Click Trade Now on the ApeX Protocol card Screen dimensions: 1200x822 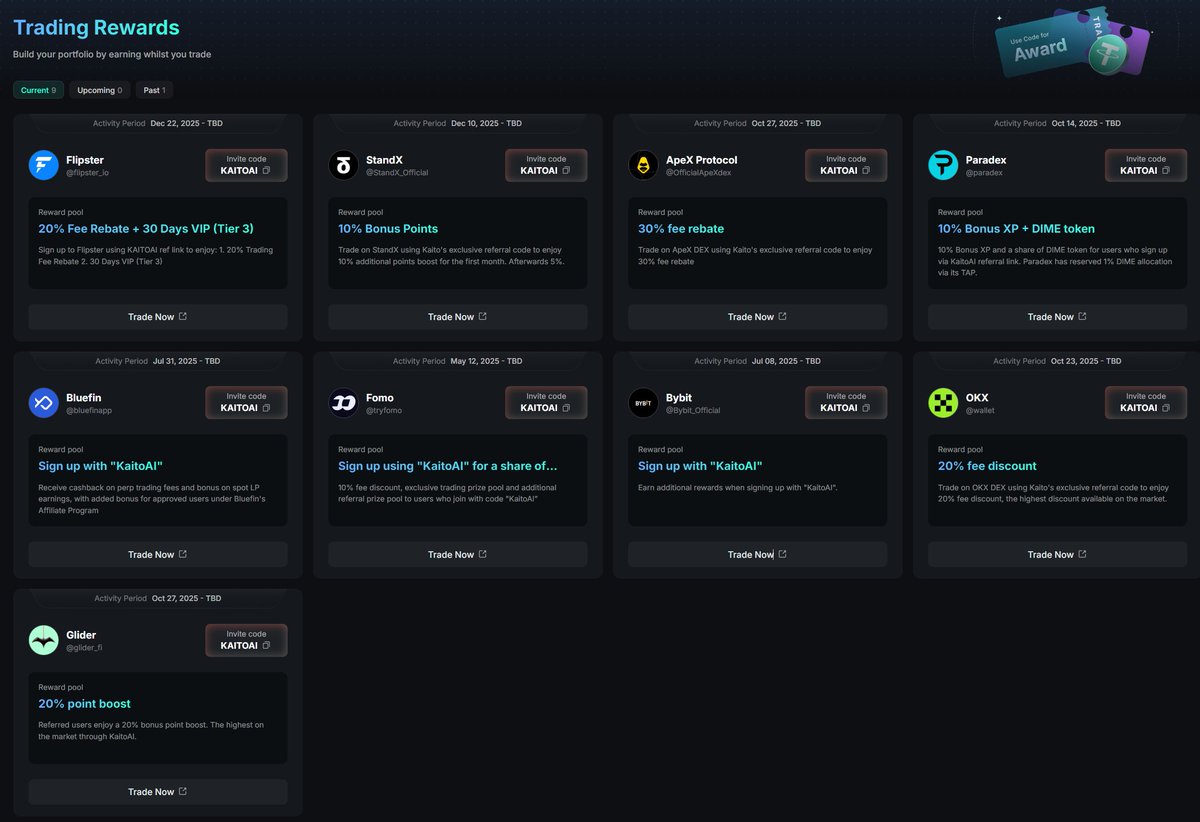point(758,317)
